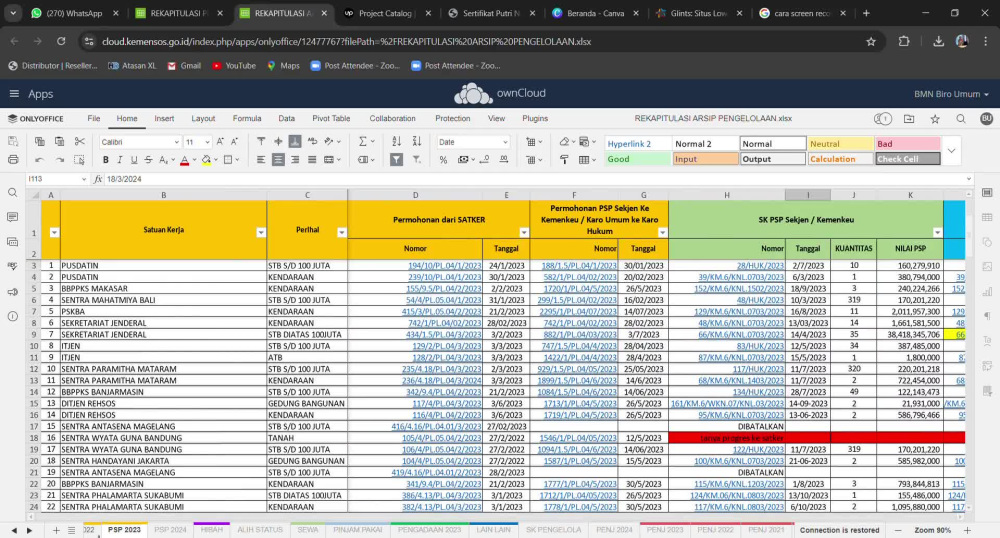Click the Cut scissors icon
Screen dimensions: 1000x538
point(79,142)
